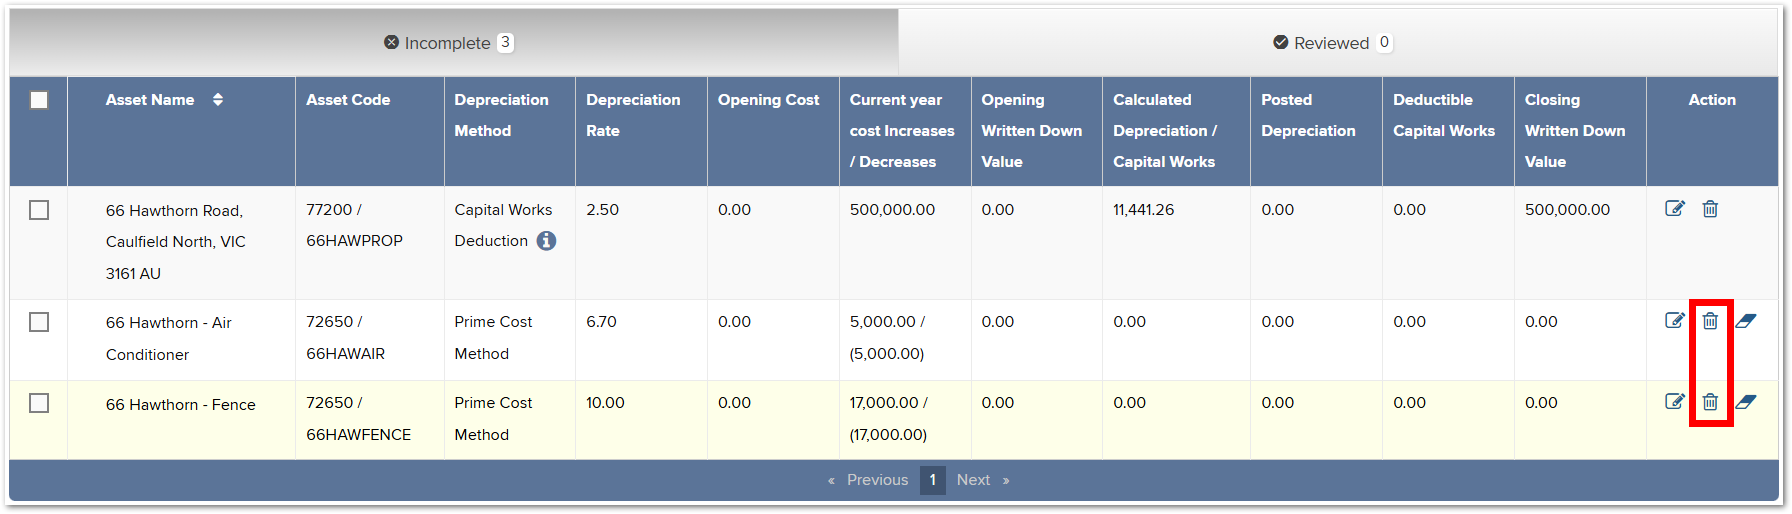
Task: Click eraser icon for Air Conditioner row
Action: 1746,321
